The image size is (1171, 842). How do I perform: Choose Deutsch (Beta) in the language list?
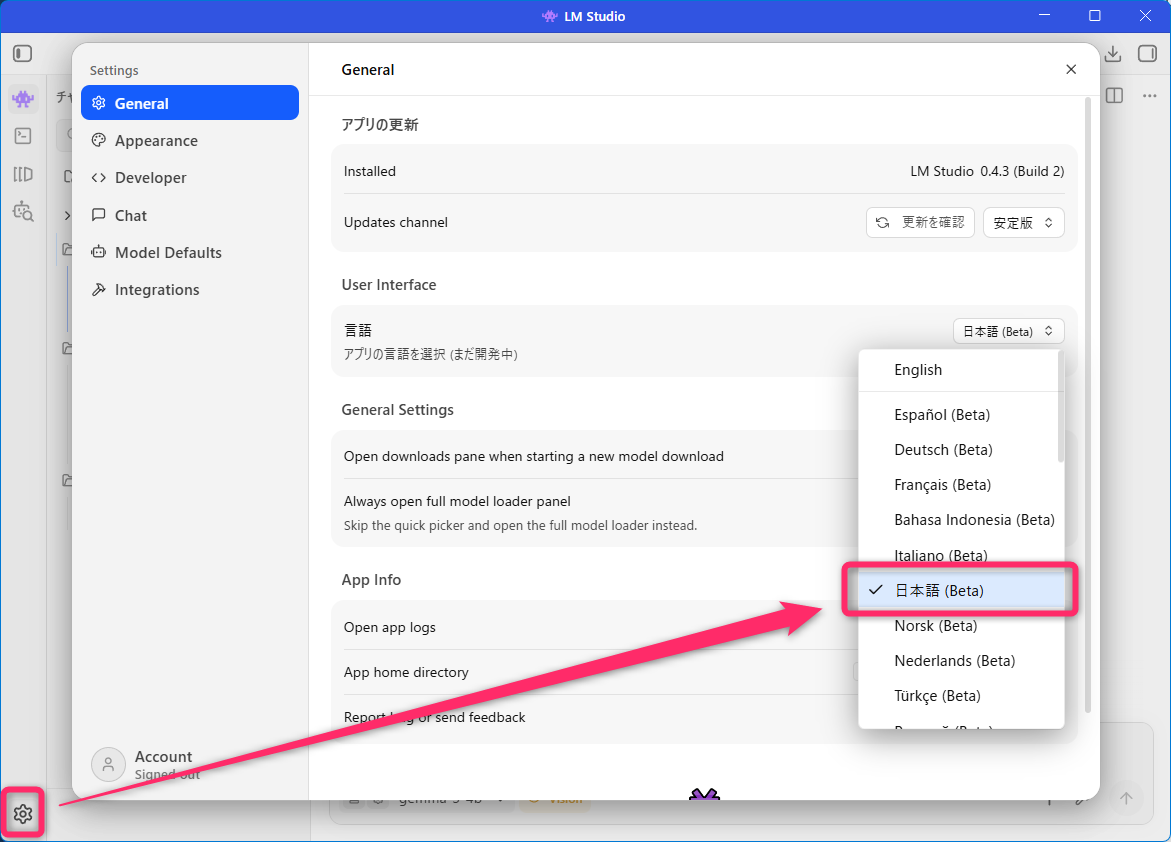click(943, 450)
